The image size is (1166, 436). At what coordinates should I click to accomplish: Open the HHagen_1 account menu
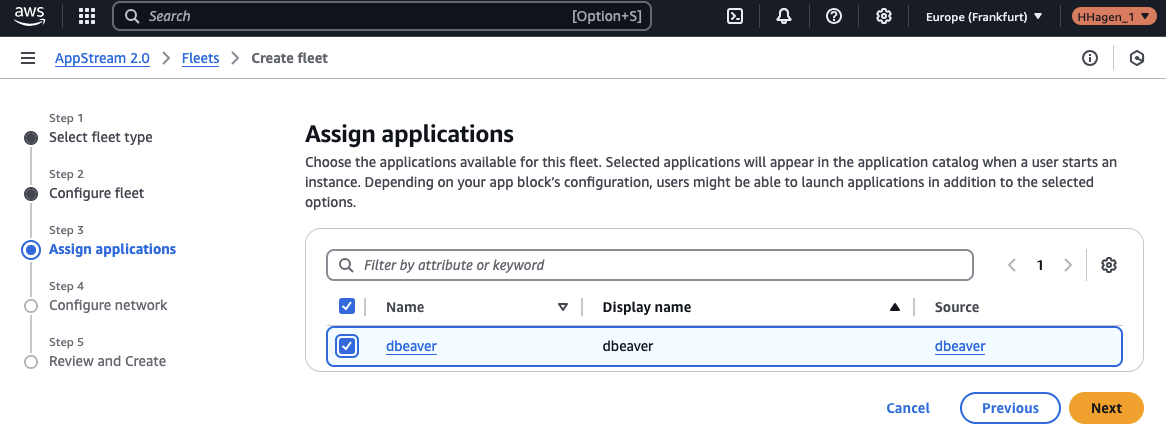(1113, 16)
